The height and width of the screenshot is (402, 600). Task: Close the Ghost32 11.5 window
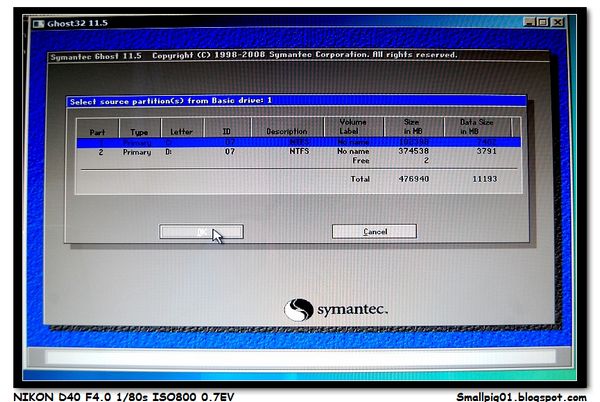pyautogui.click(x=558, y=22)
